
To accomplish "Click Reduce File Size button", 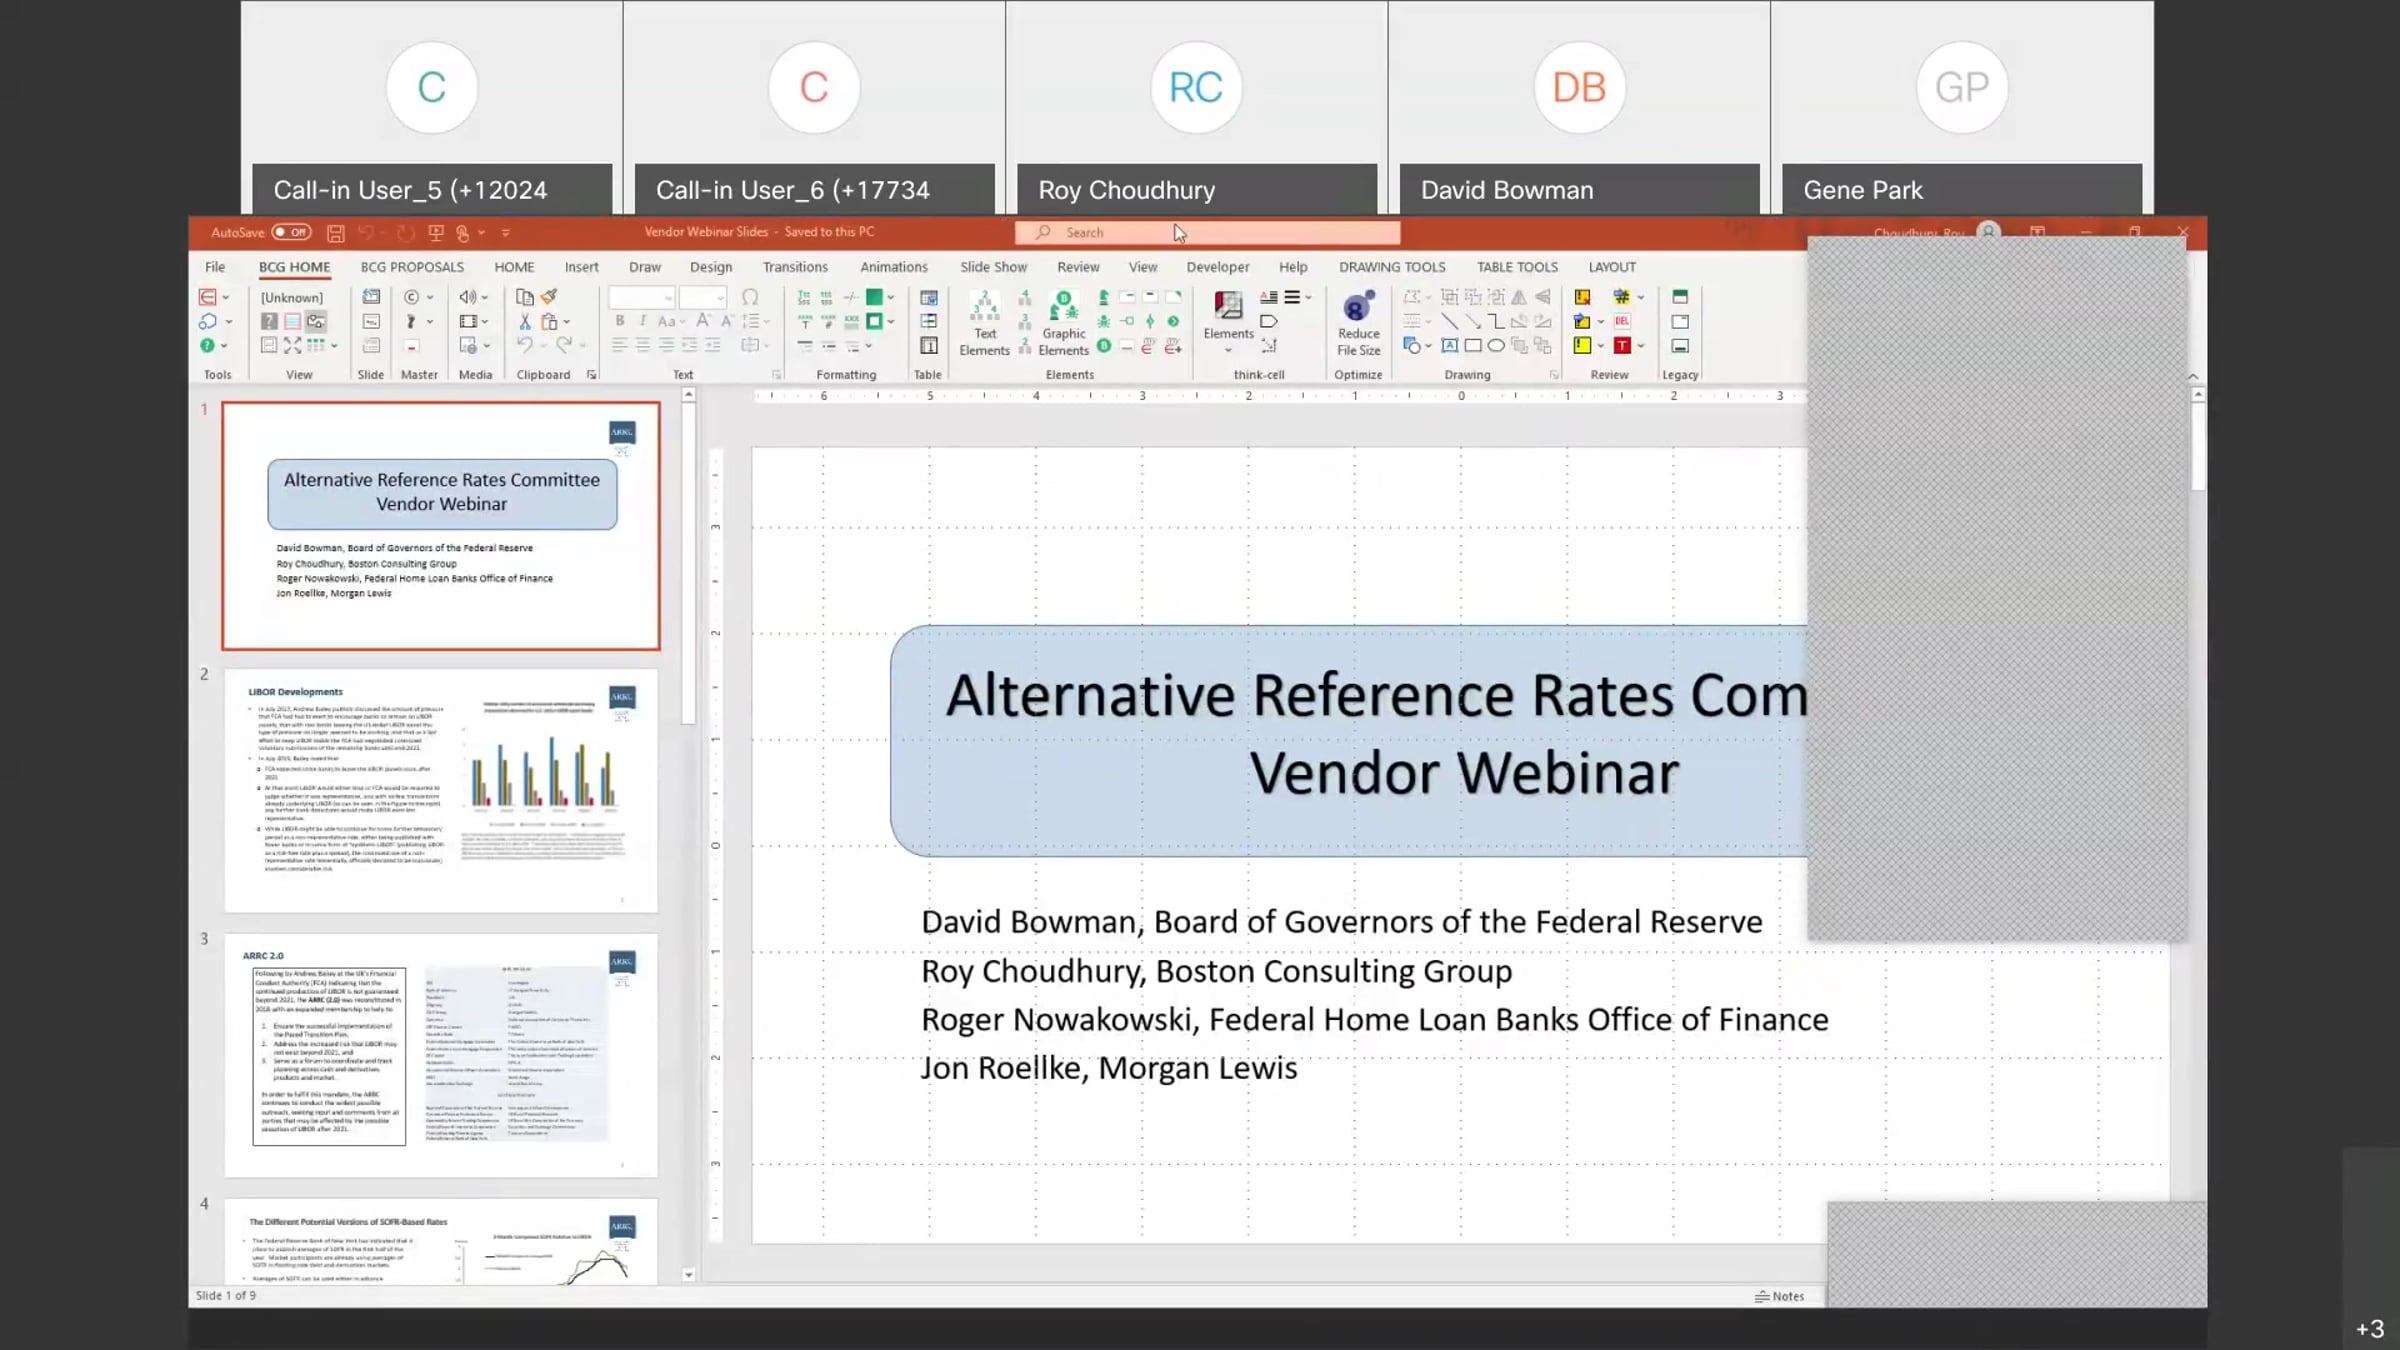I will point(1358,323).
